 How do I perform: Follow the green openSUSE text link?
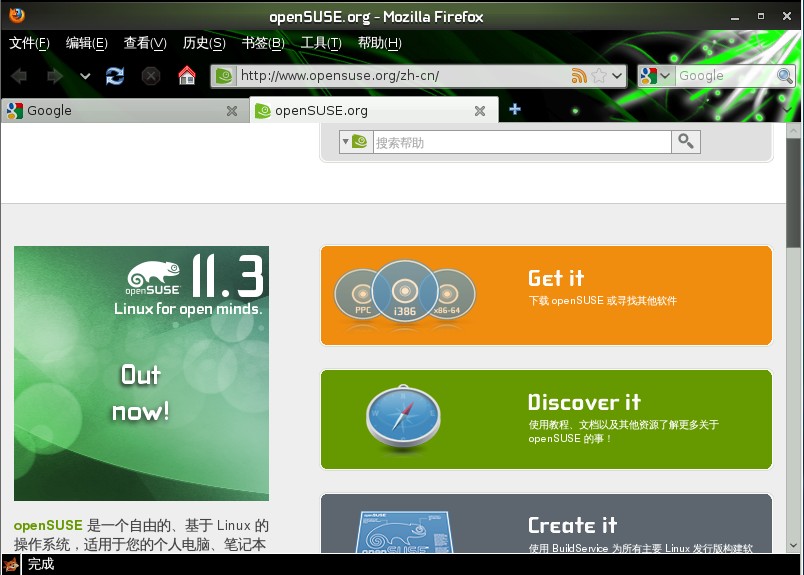pyautogui.click(x=48, y=525)
